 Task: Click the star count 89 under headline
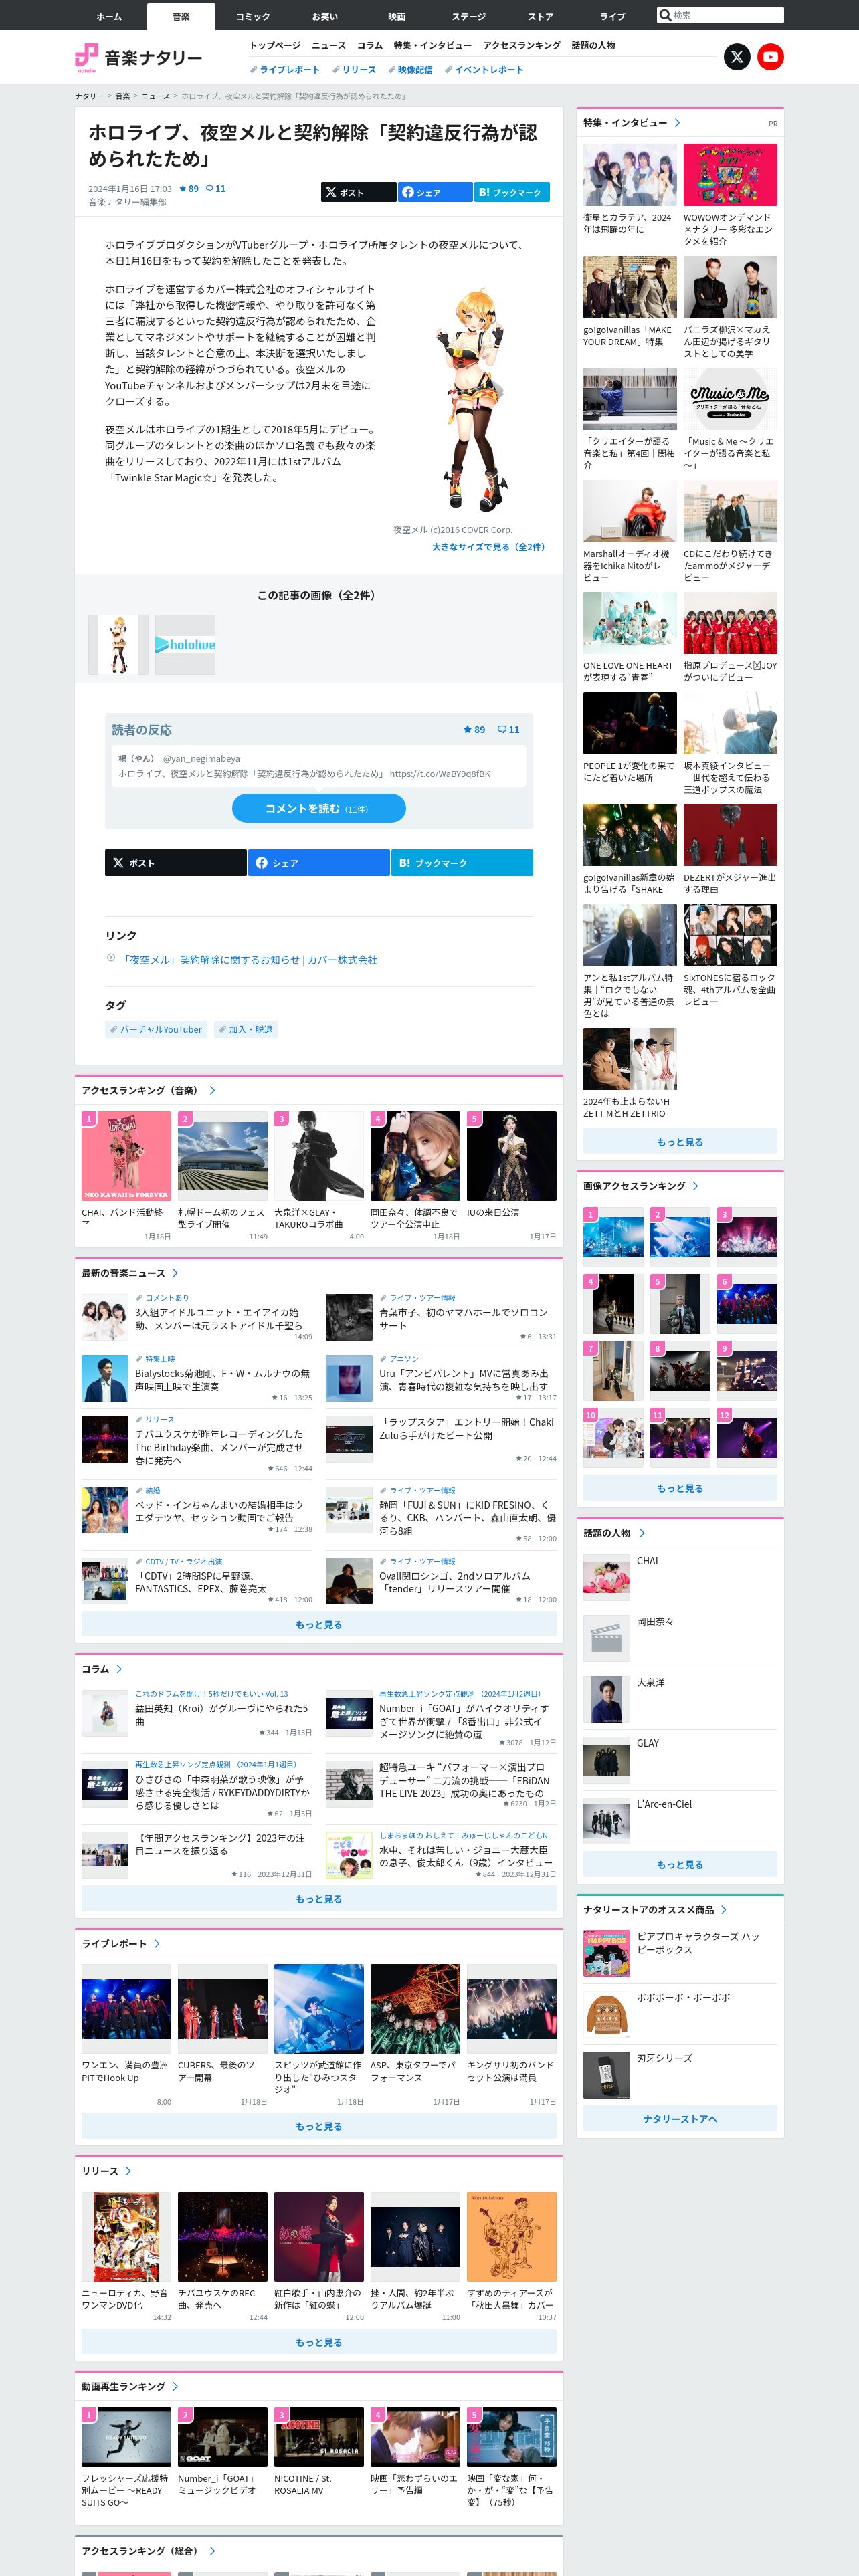189,188
